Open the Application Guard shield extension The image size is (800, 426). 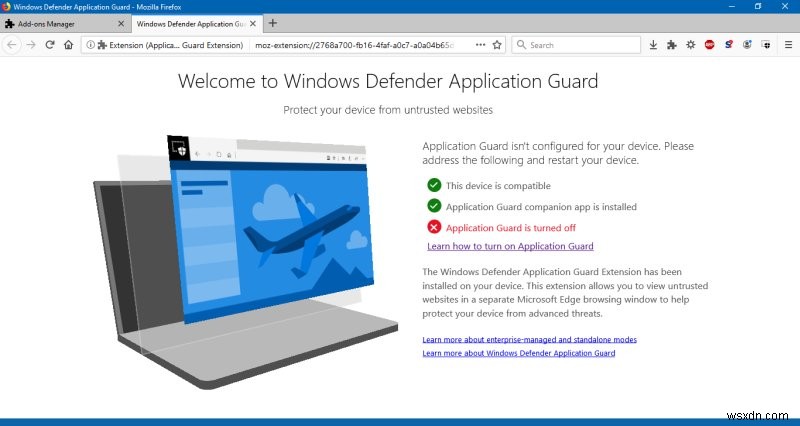[766, 45]
